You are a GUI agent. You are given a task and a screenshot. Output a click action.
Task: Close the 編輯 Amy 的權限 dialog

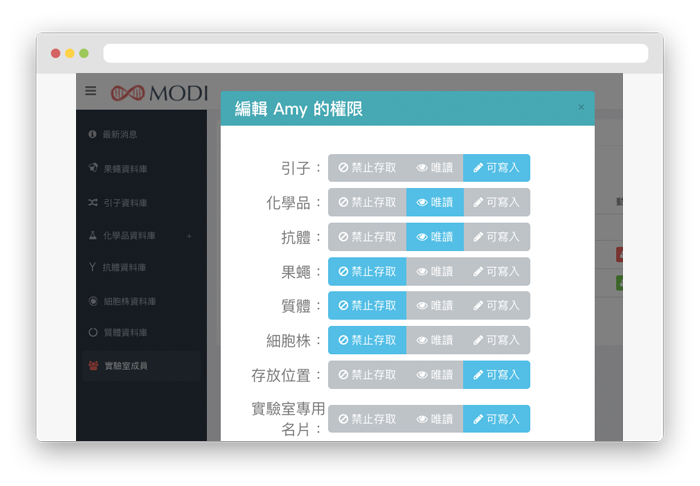click(x=581, y=107)
